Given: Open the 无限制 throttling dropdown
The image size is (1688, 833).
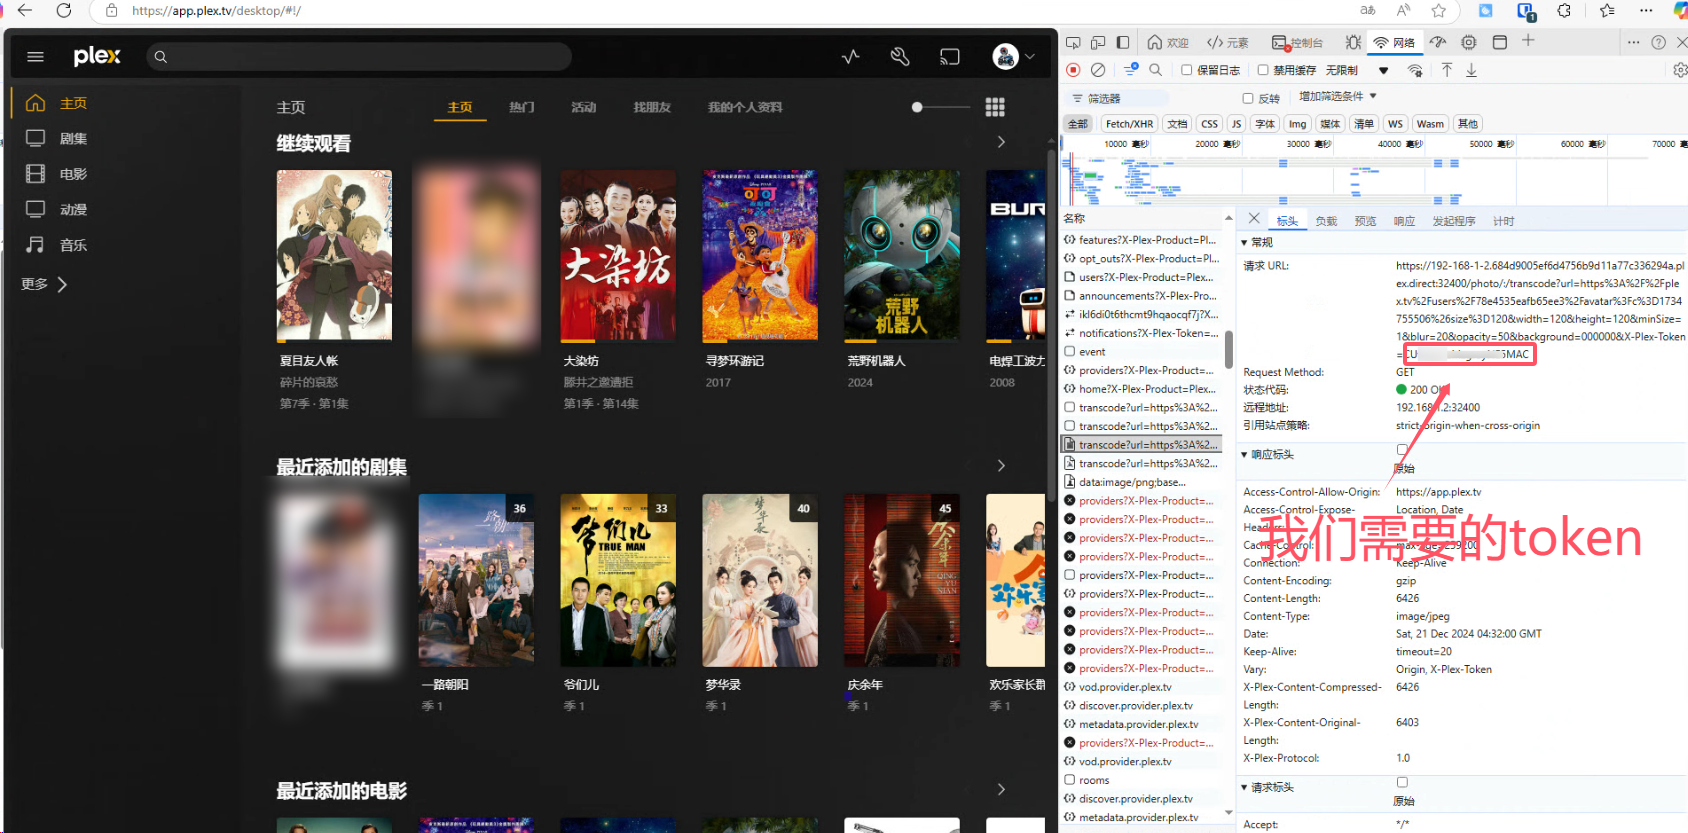Looking at the screenshot, I should (1357, 70).
